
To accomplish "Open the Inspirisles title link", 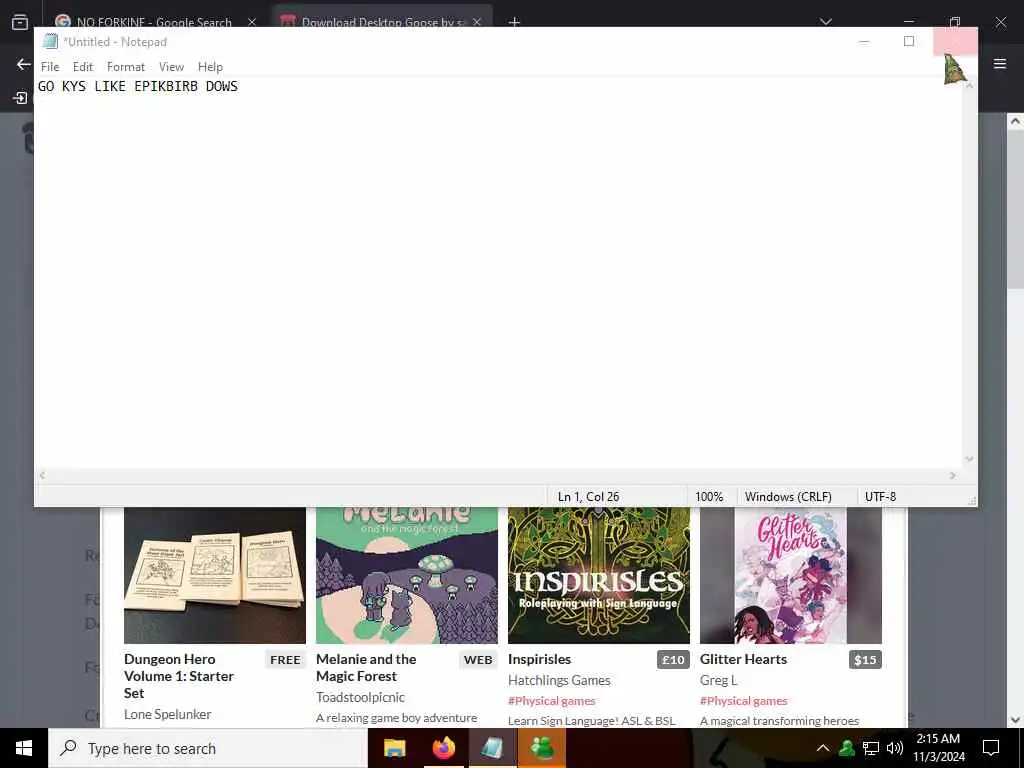I will pos(539,659).
